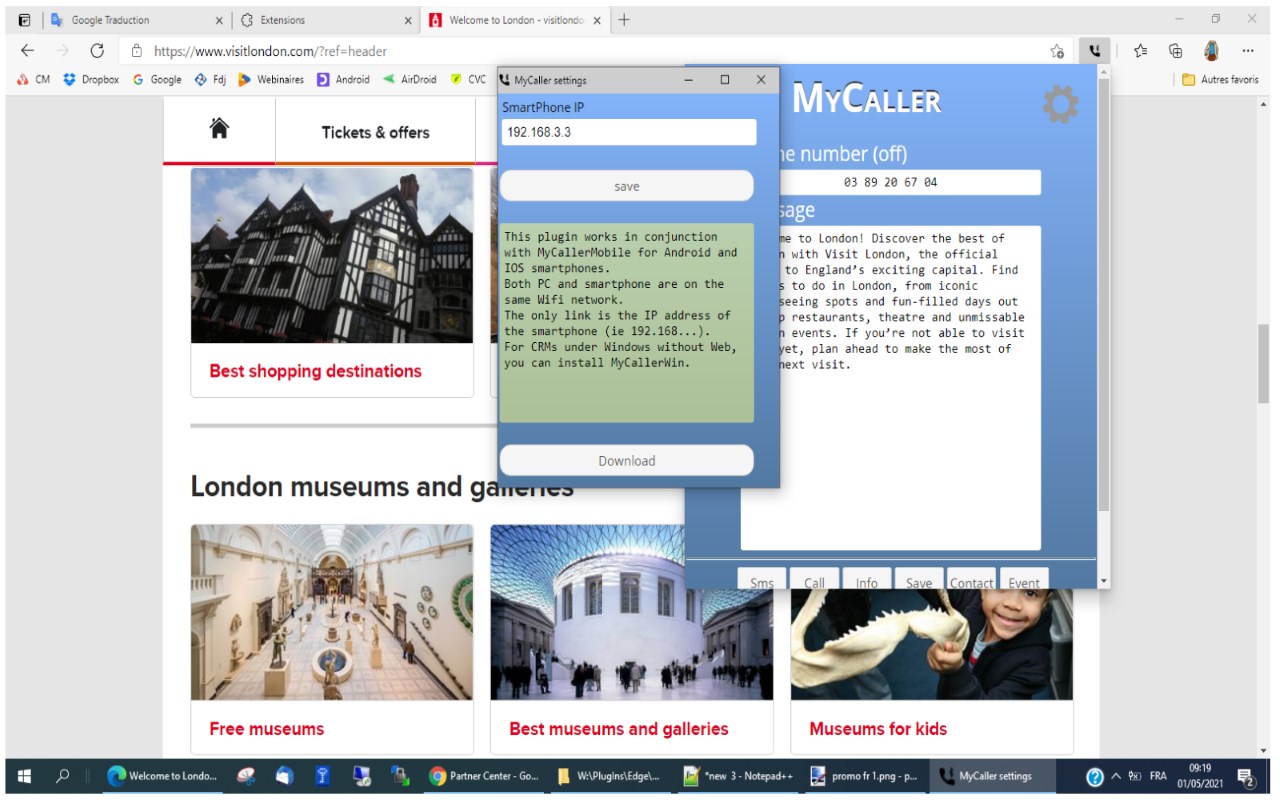Edit phone number field in MyCaller
Image resolution: width=1280 pixels, height=800 pixels.
[x=890, y=182]
